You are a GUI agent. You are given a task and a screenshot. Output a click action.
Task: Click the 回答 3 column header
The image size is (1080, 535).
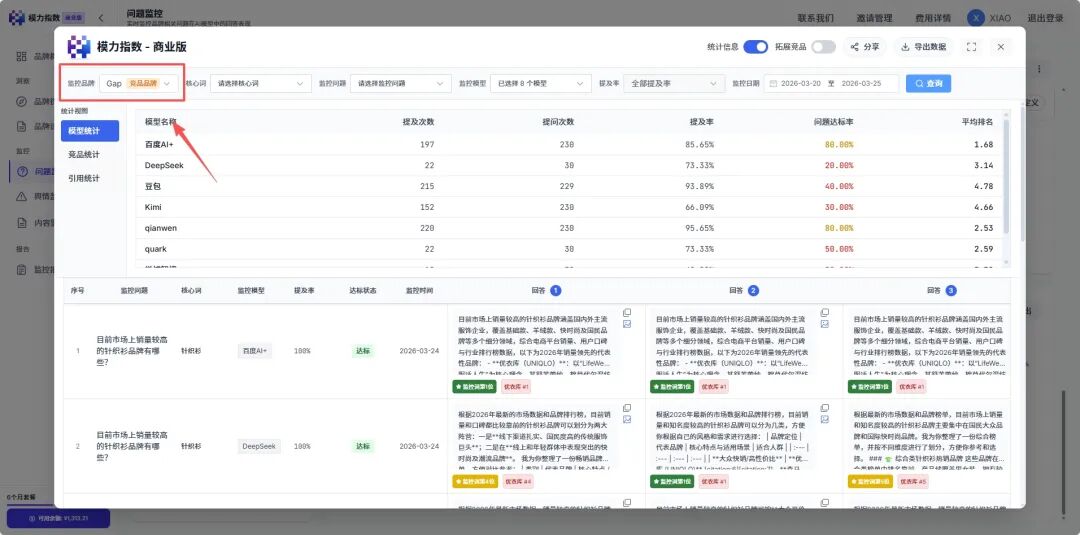coord(942,291)
